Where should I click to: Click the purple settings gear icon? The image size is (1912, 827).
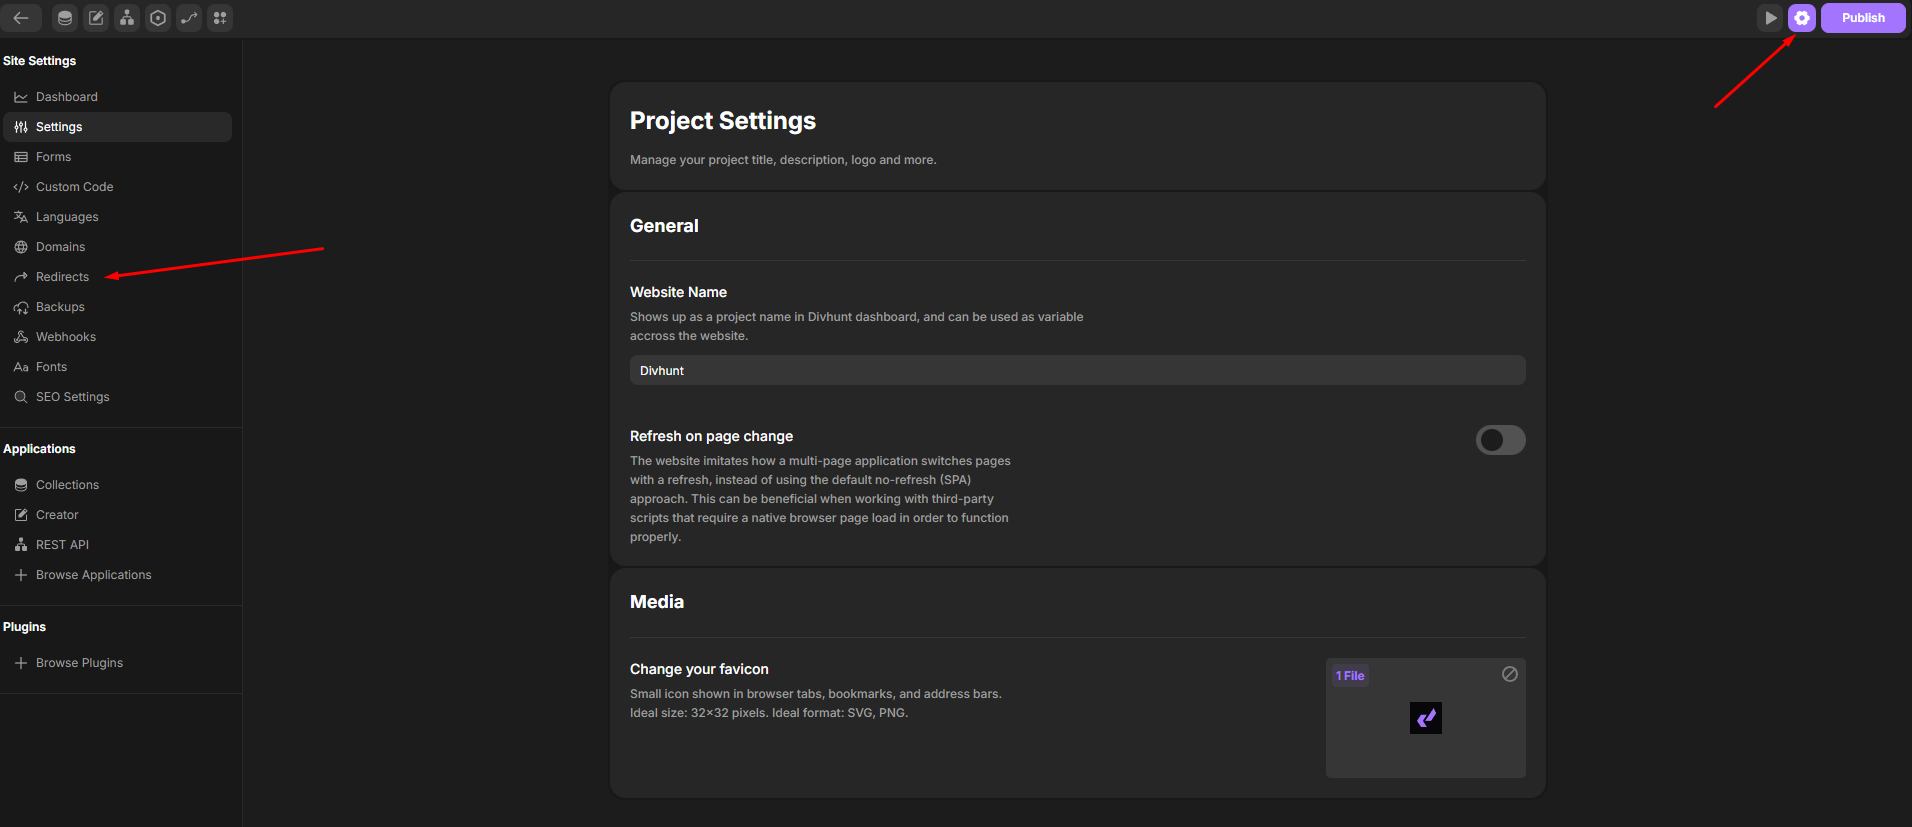pos(1802,18)
